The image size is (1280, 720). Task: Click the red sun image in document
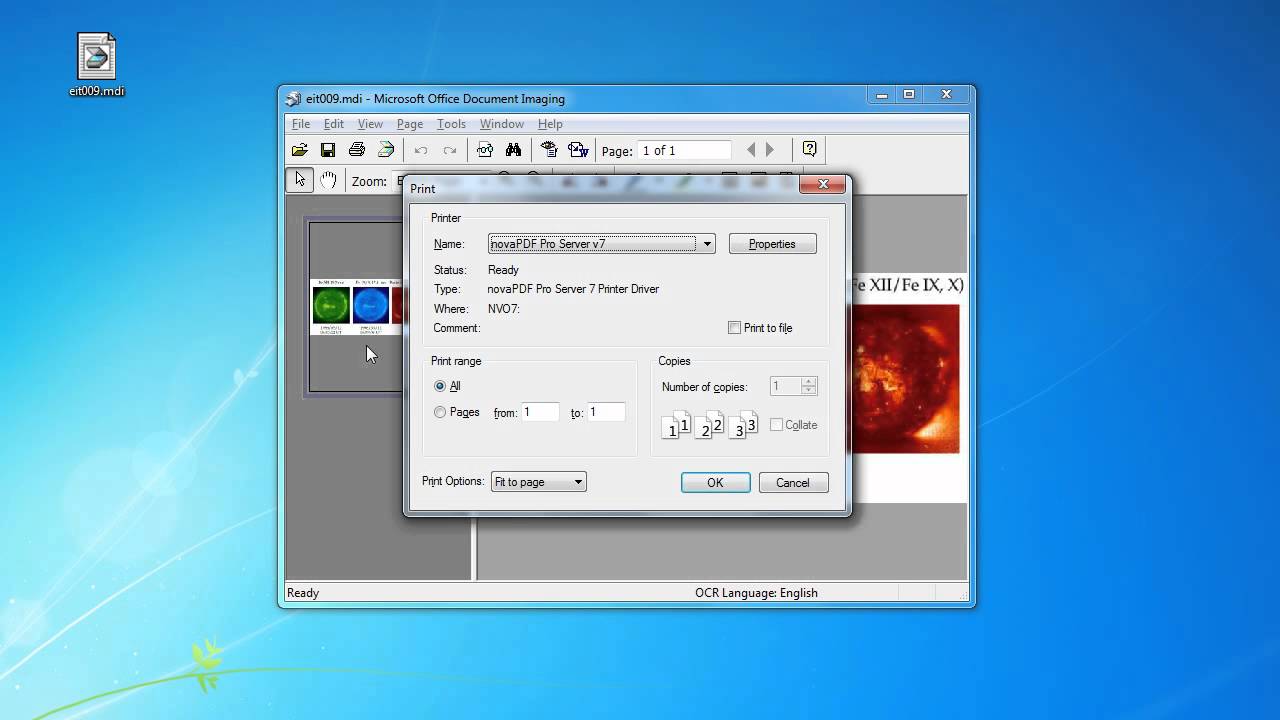904,379
